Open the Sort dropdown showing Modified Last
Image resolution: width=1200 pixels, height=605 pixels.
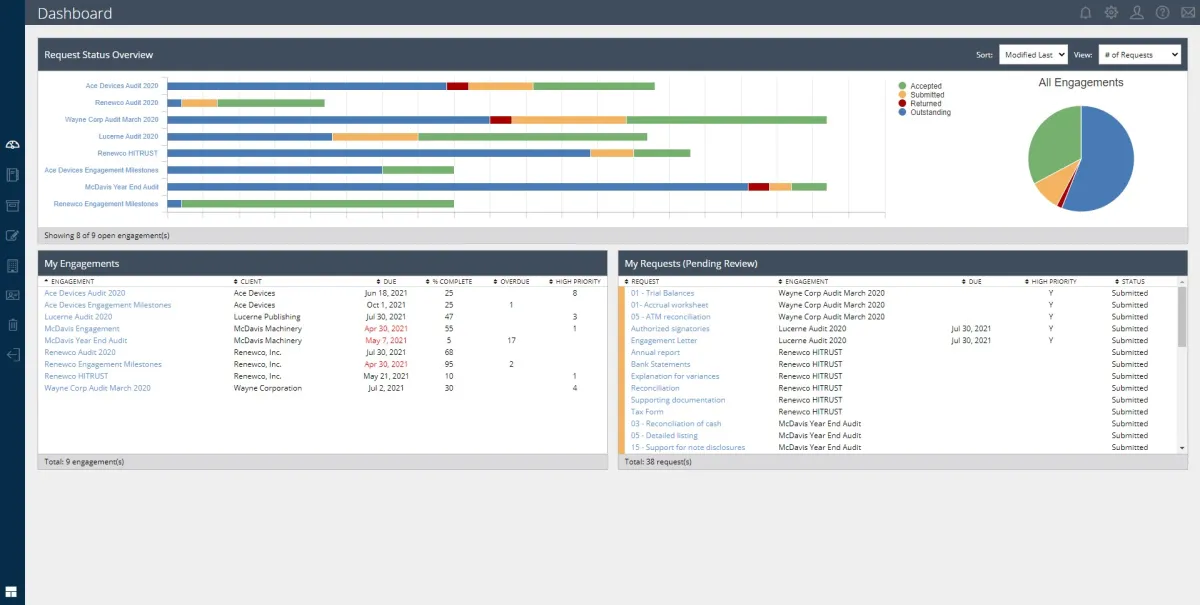(x=1033, y=55)
